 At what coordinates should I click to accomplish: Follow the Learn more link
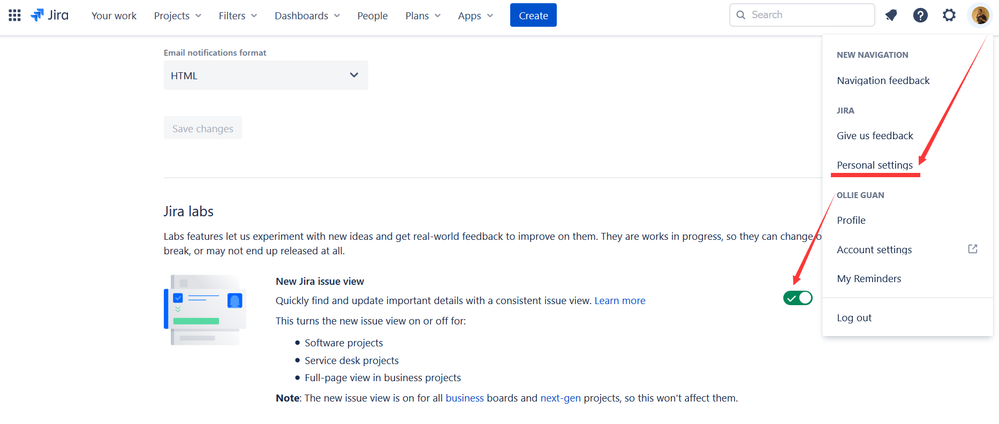(x=620, y=300)
